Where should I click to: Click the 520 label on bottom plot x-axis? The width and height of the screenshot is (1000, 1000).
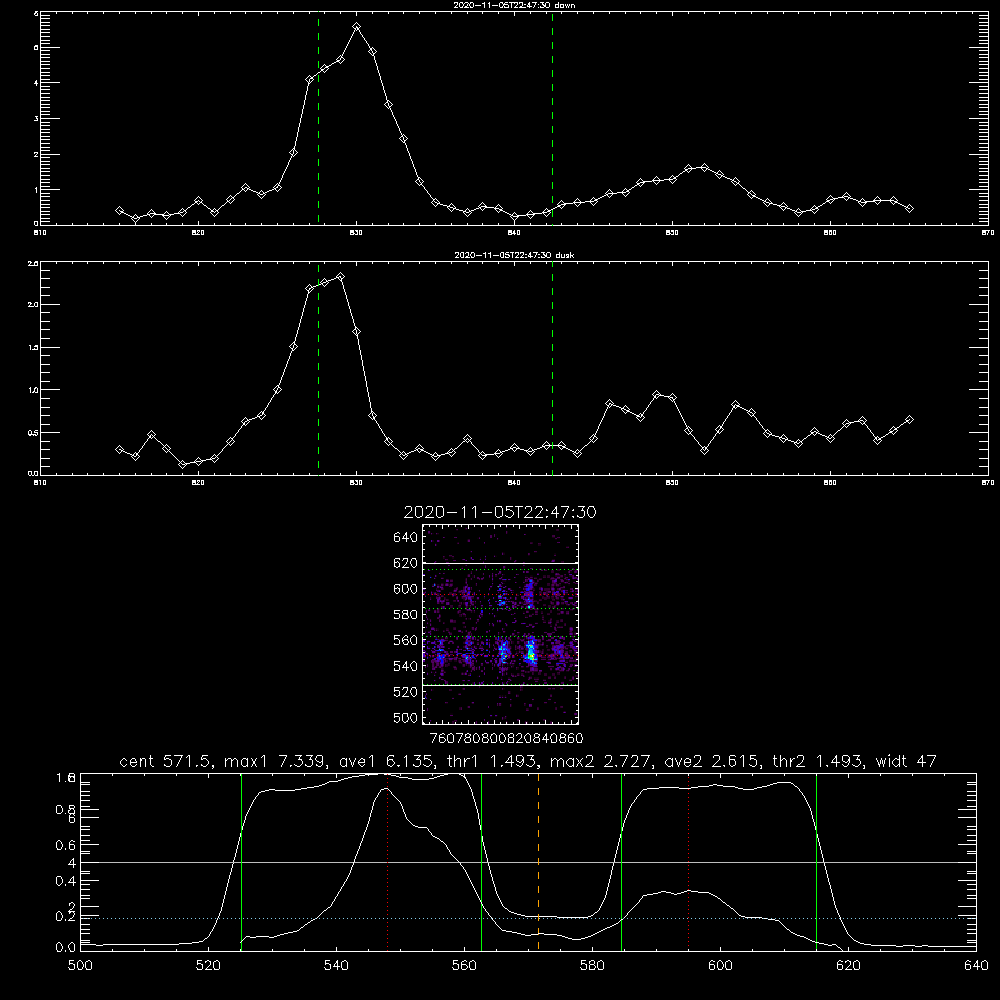[x=208, y=966]
